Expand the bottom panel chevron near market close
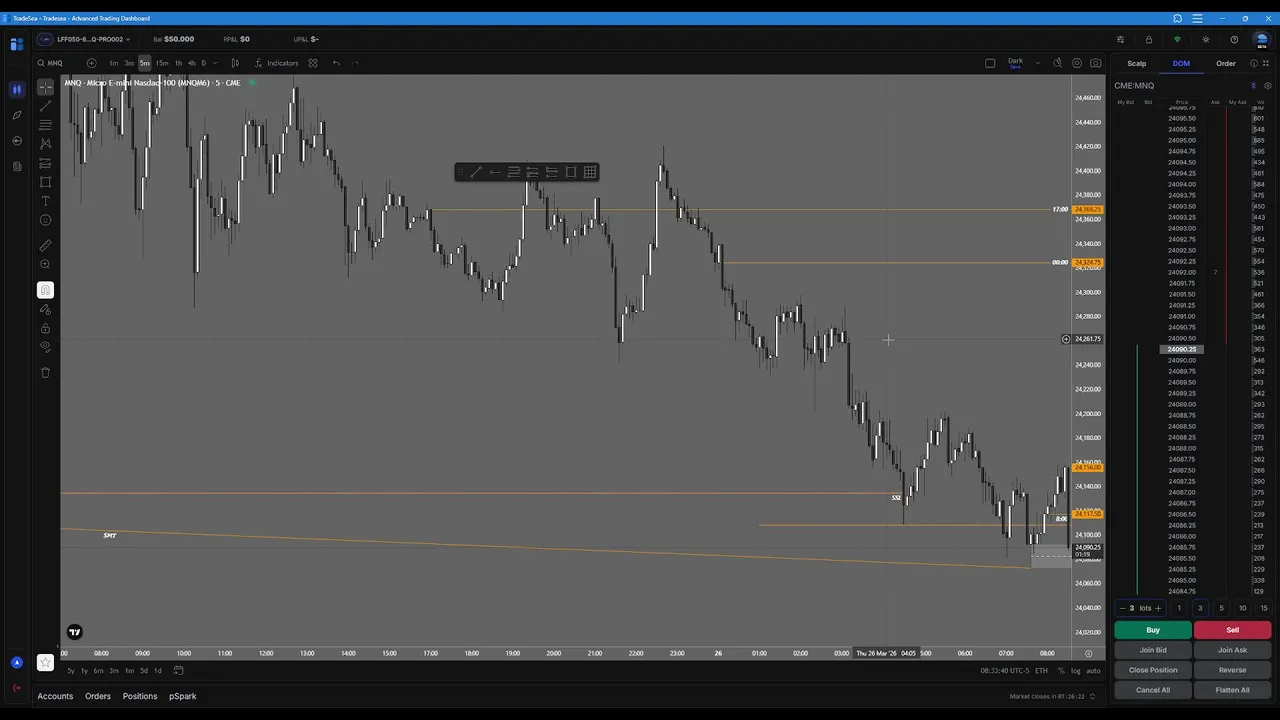Screen dimensions: 1280x720 [x=1092, y=696]
